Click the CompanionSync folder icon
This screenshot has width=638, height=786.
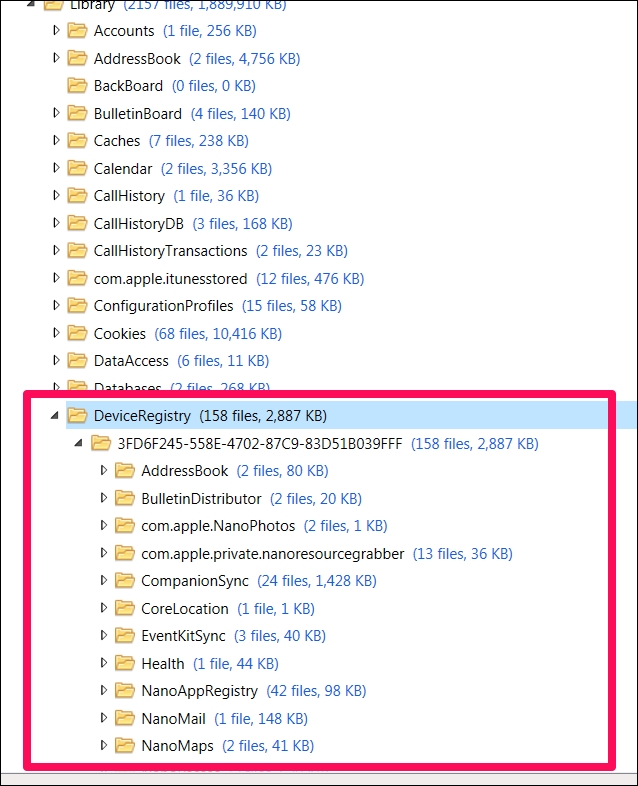click(125, 580)
